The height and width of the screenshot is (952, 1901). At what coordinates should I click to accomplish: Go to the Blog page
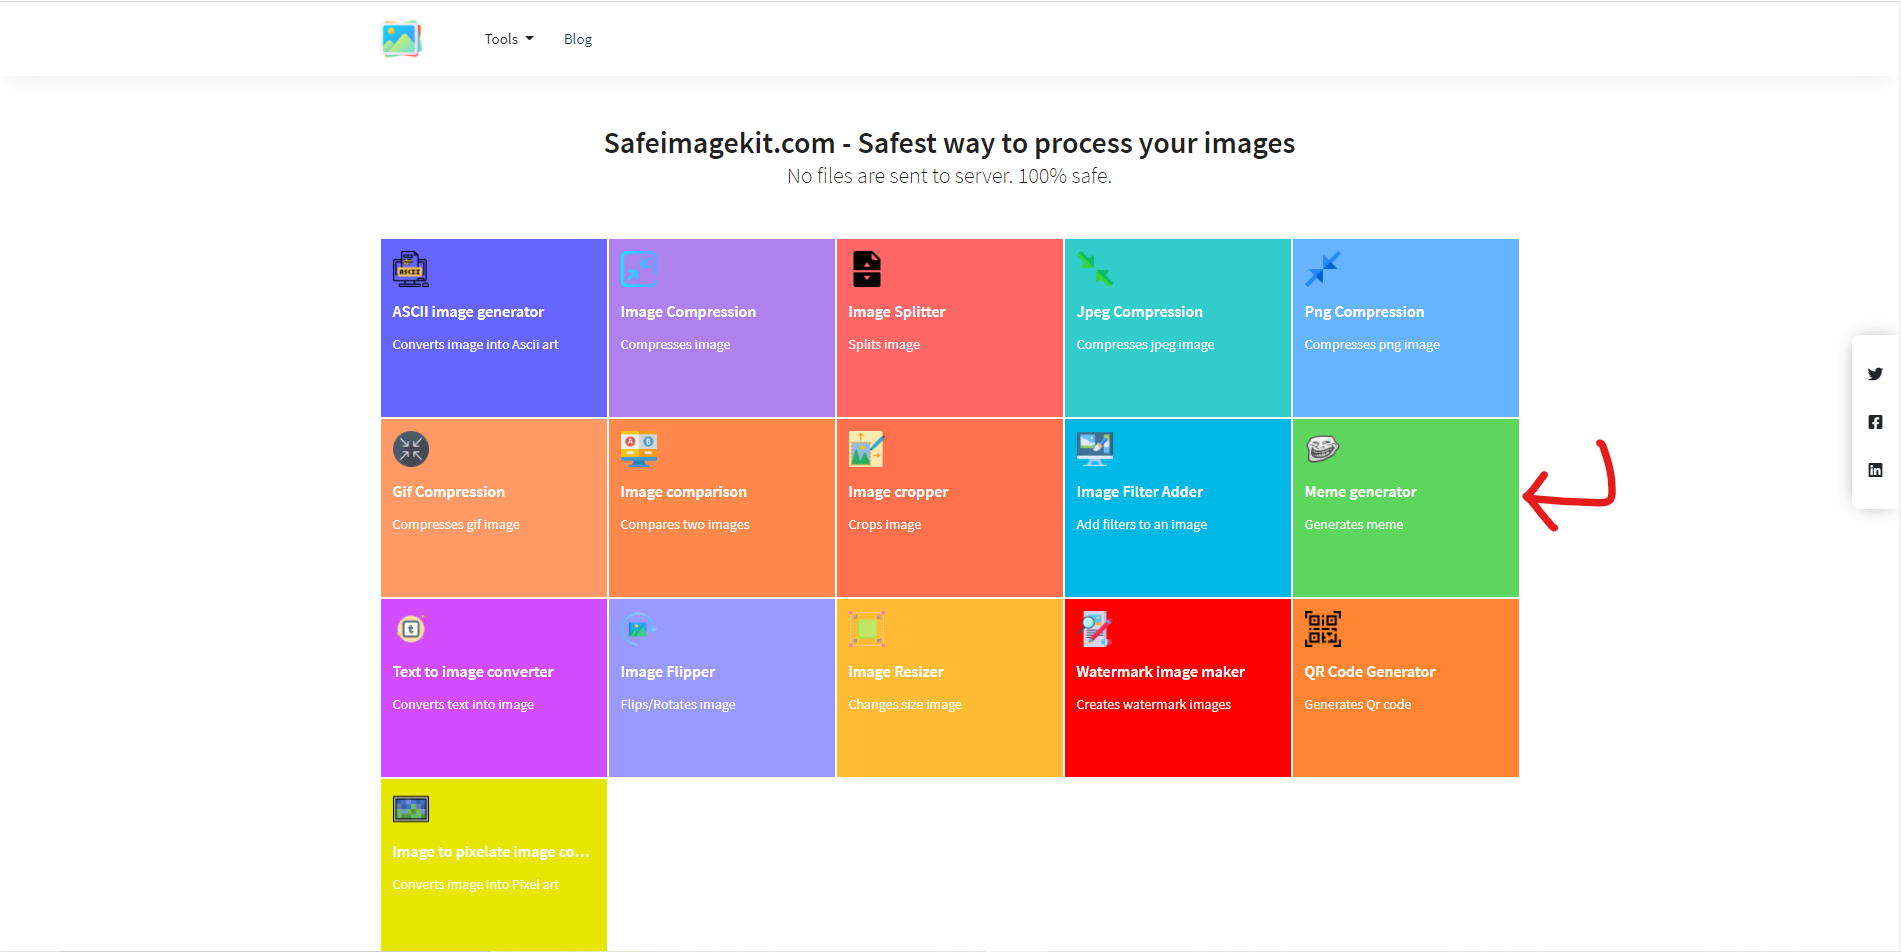(x=578, y=39)
